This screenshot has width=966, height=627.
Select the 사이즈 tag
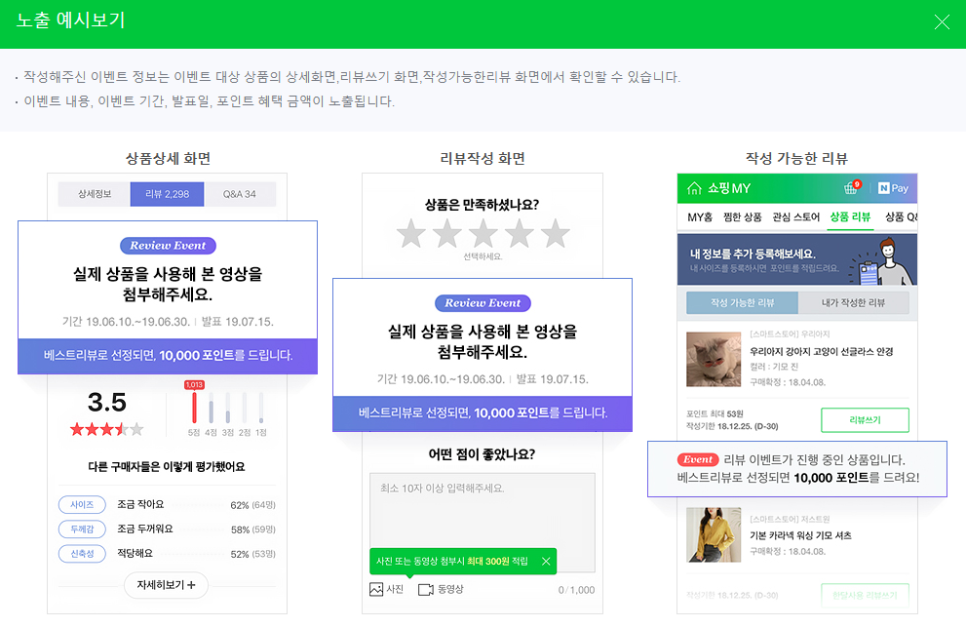pos(82,504)
